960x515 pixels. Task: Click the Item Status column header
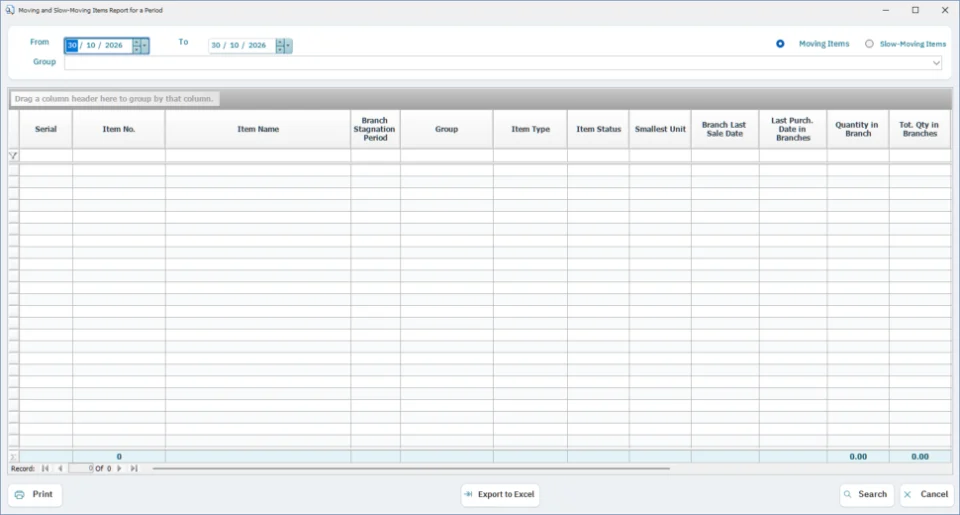[x=598, y=129]
